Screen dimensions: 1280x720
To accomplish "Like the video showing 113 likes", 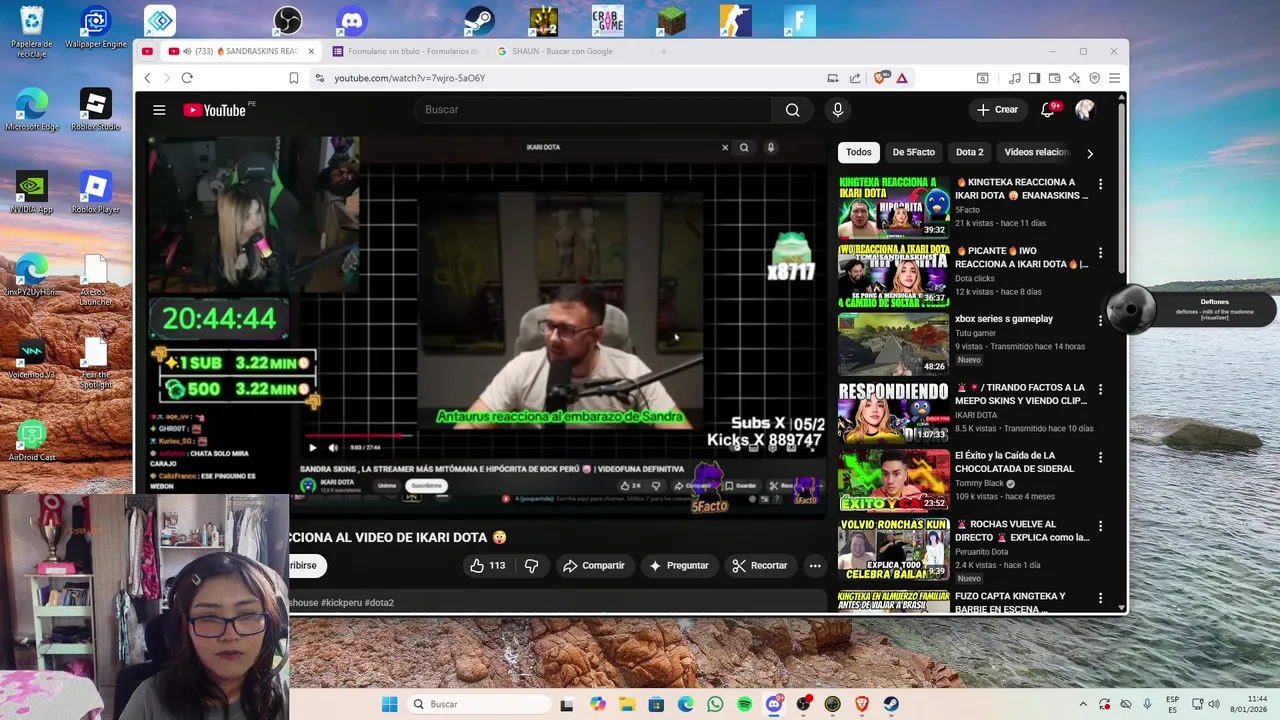I will click(488, 566).
